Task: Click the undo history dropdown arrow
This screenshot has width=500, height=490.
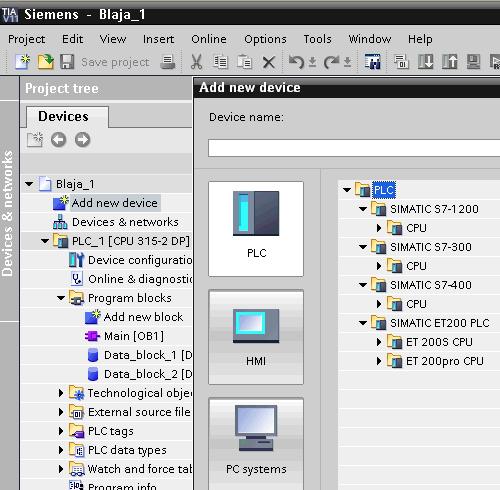Action: pyautogui.click(x=312, y=62)
